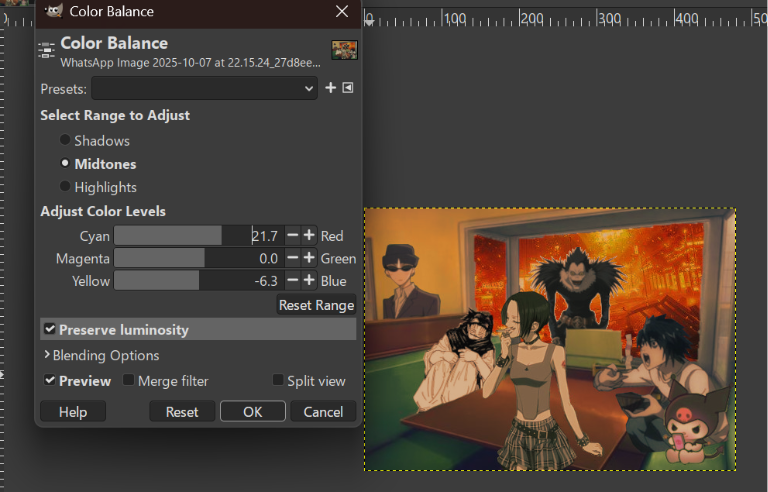Viewport: 768px width, 492px height.
Task: Open the presets management menu icon
Action: pyautogui.click(x=347, y=88)
